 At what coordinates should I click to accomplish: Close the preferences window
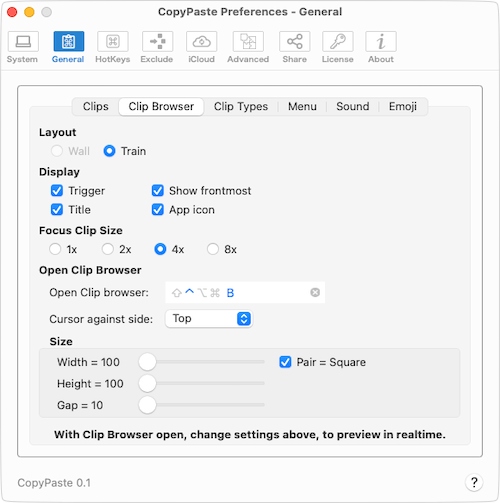click(x=12, y=12)
